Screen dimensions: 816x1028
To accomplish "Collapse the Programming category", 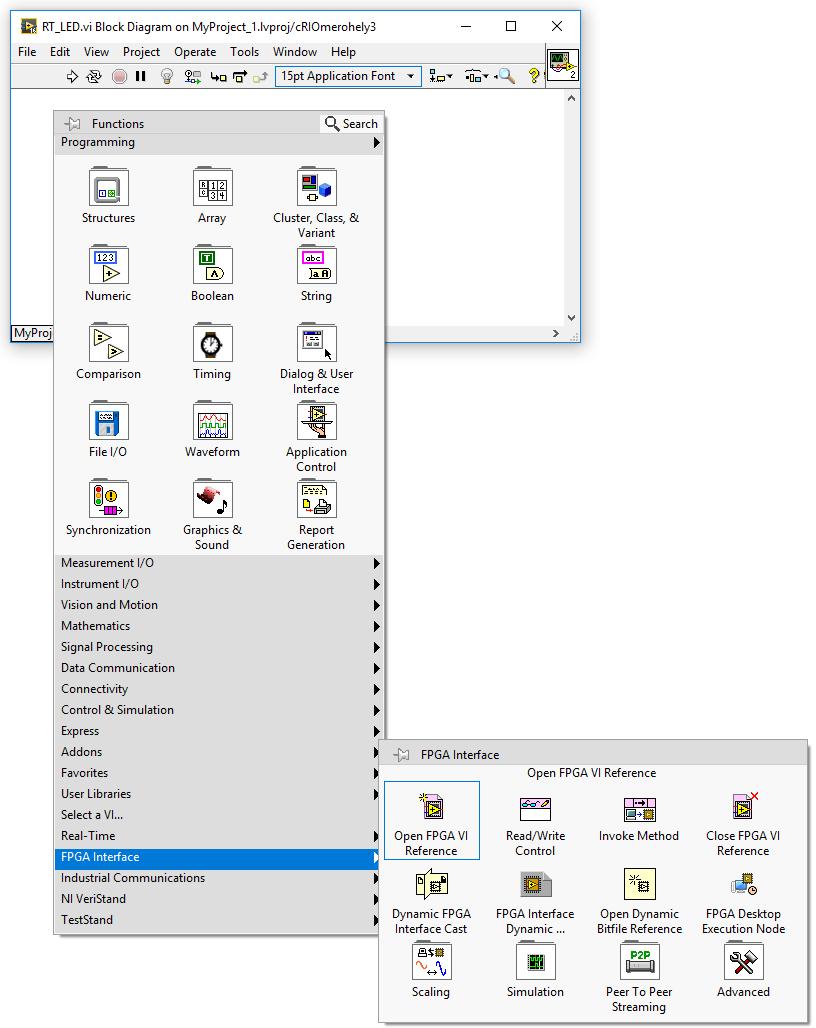I will pos(220,142).
